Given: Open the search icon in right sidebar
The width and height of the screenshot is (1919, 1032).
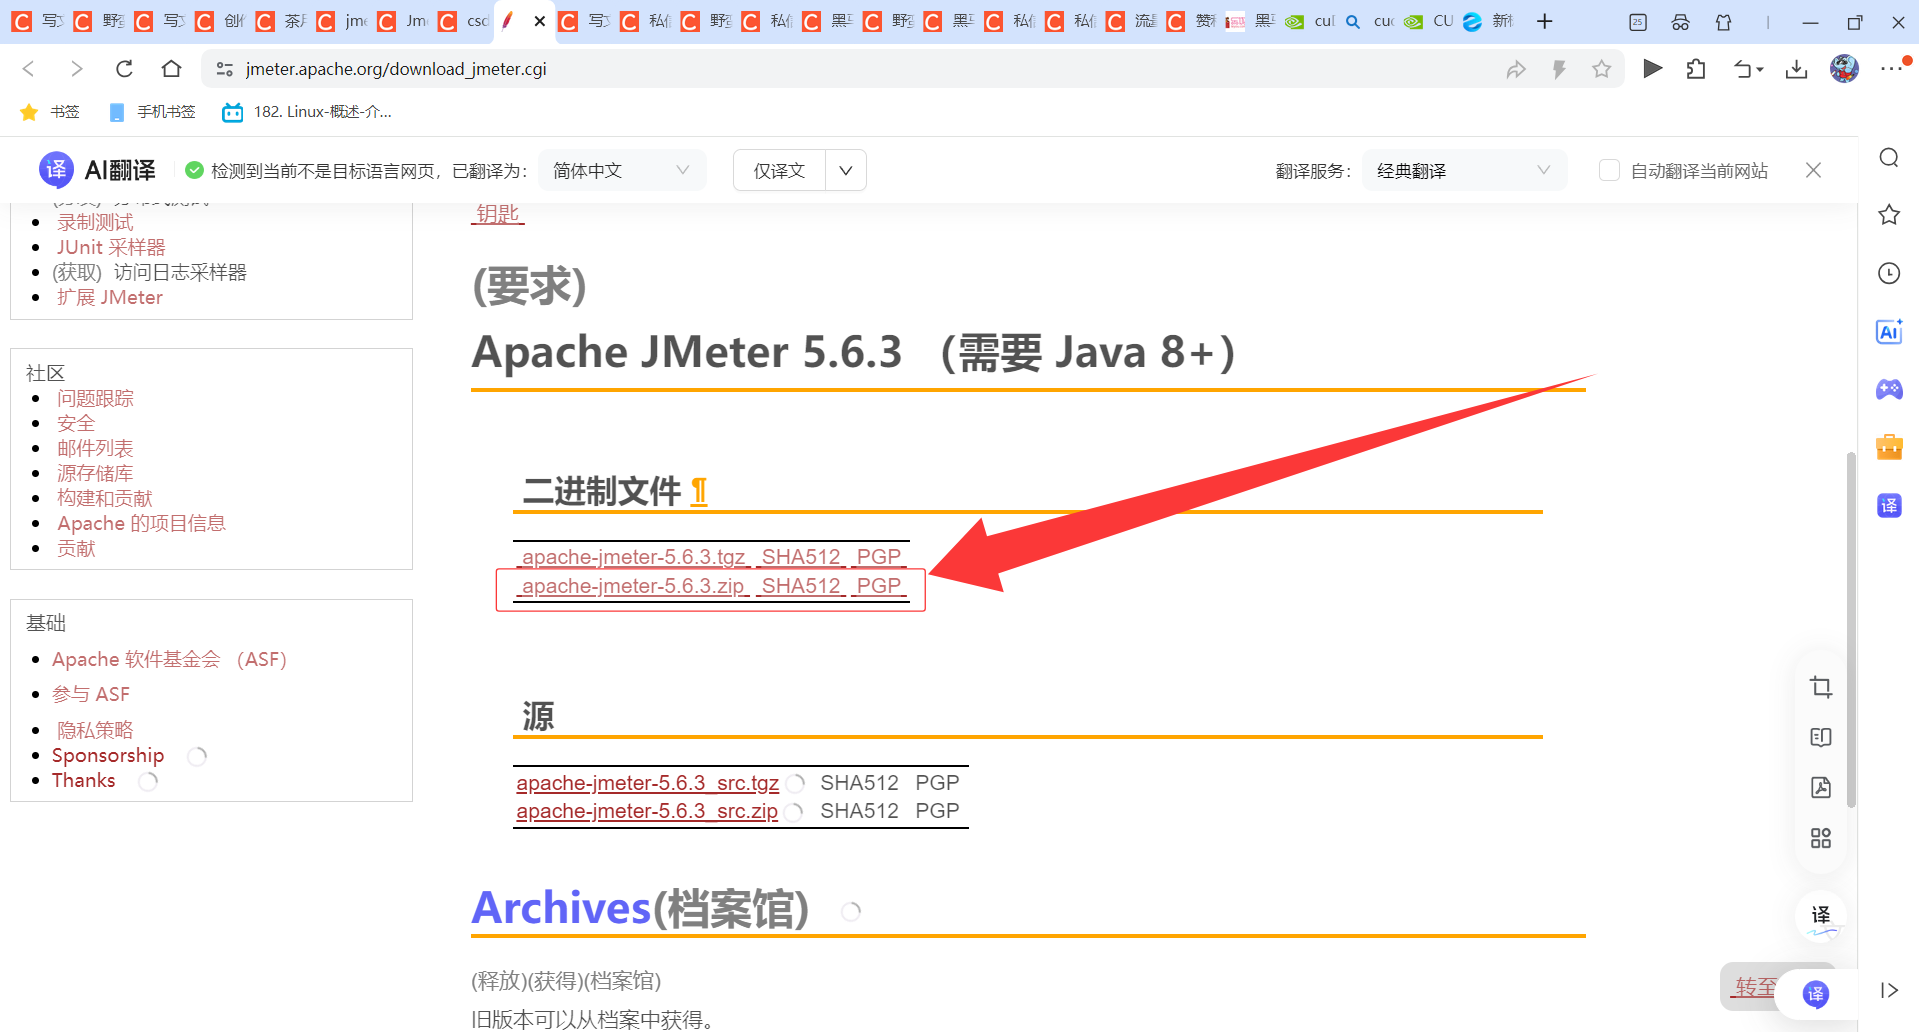Looking at the screenshot, I should click(1889, 158).
